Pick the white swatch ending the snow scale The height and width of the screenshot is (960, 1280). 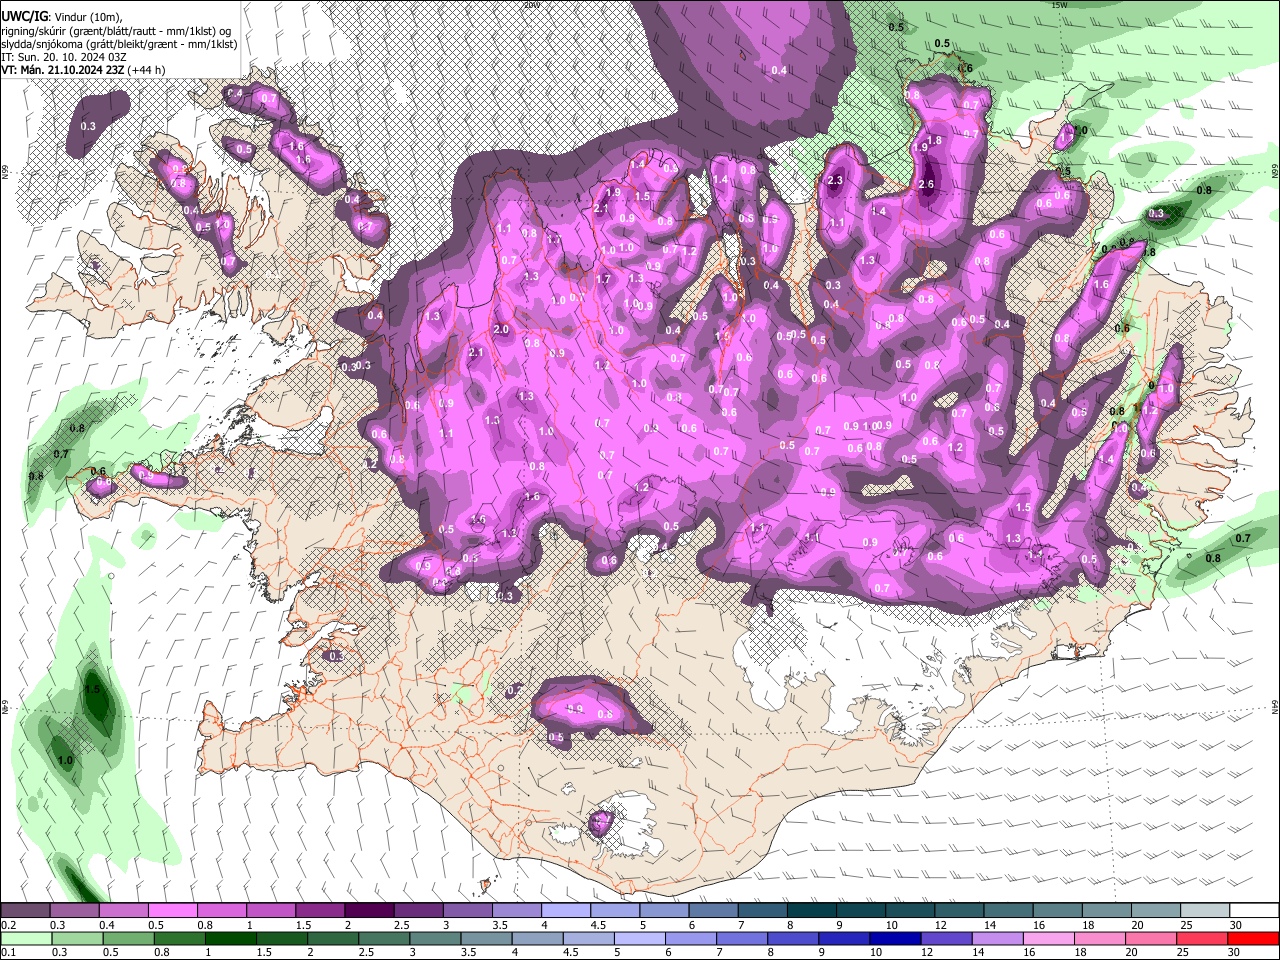click(x=1254, y=911)
